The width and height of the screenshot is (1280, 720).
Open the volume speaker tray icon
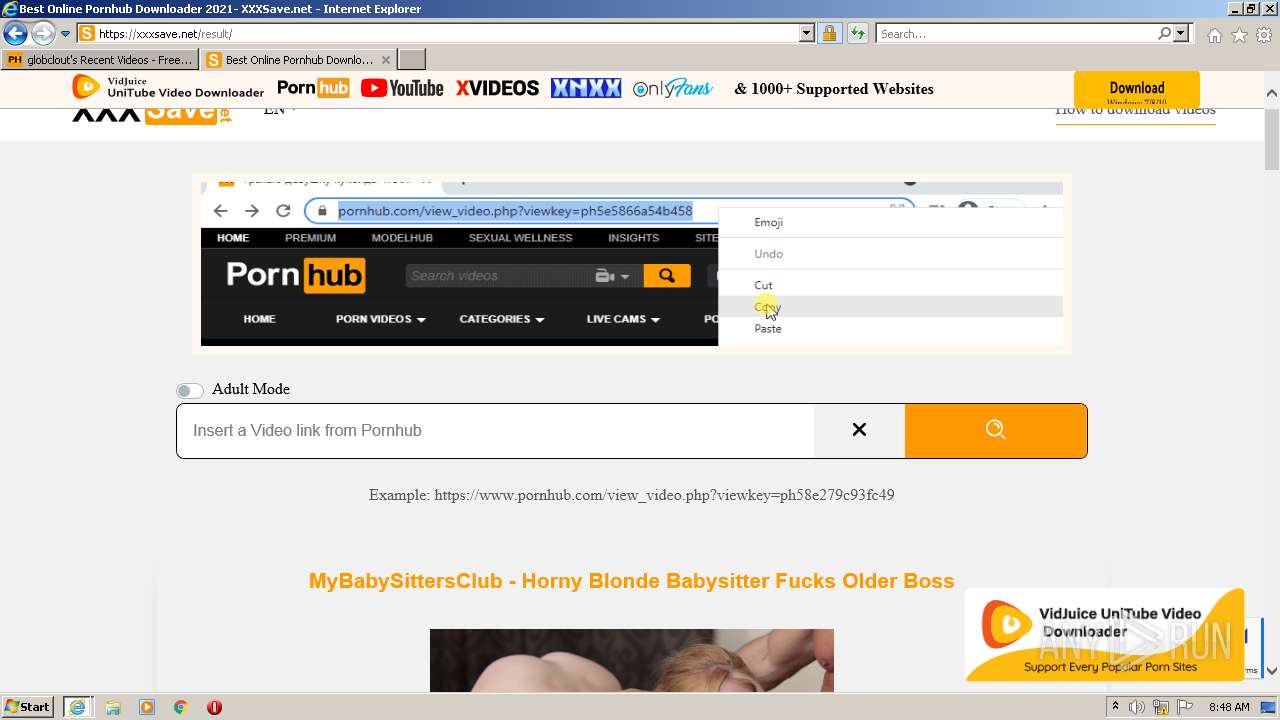tap(1137, 707)
